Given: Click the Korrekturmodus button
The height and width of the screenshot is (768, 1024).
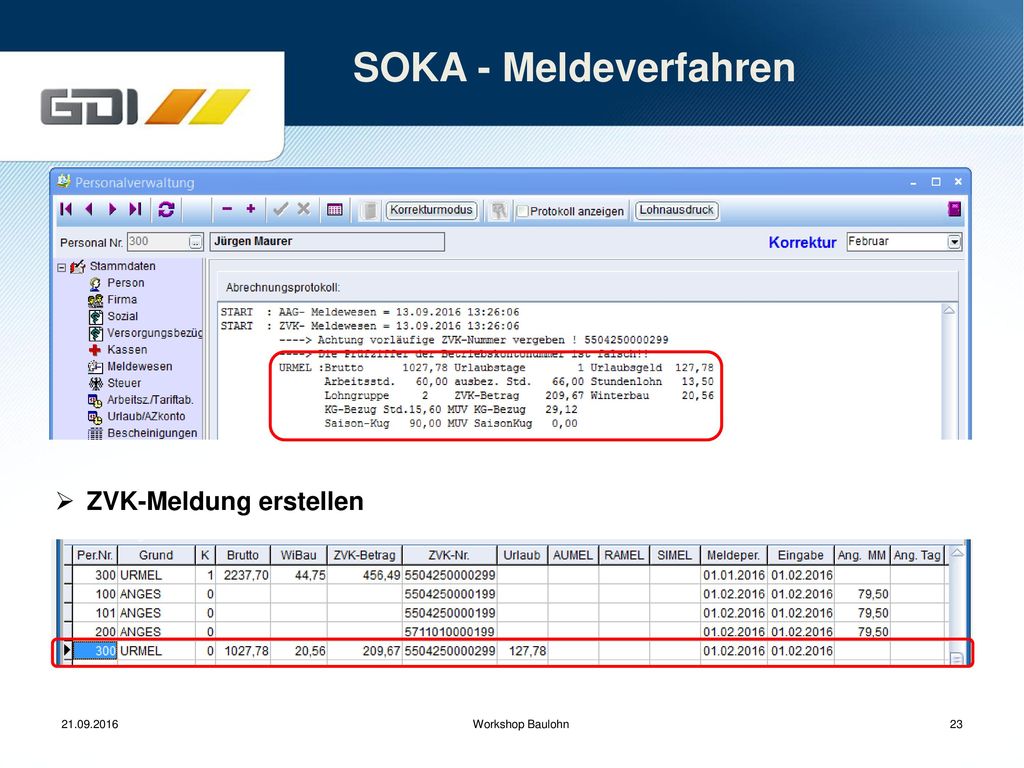Looking at the screenshot, I should (x=431, y=210).
